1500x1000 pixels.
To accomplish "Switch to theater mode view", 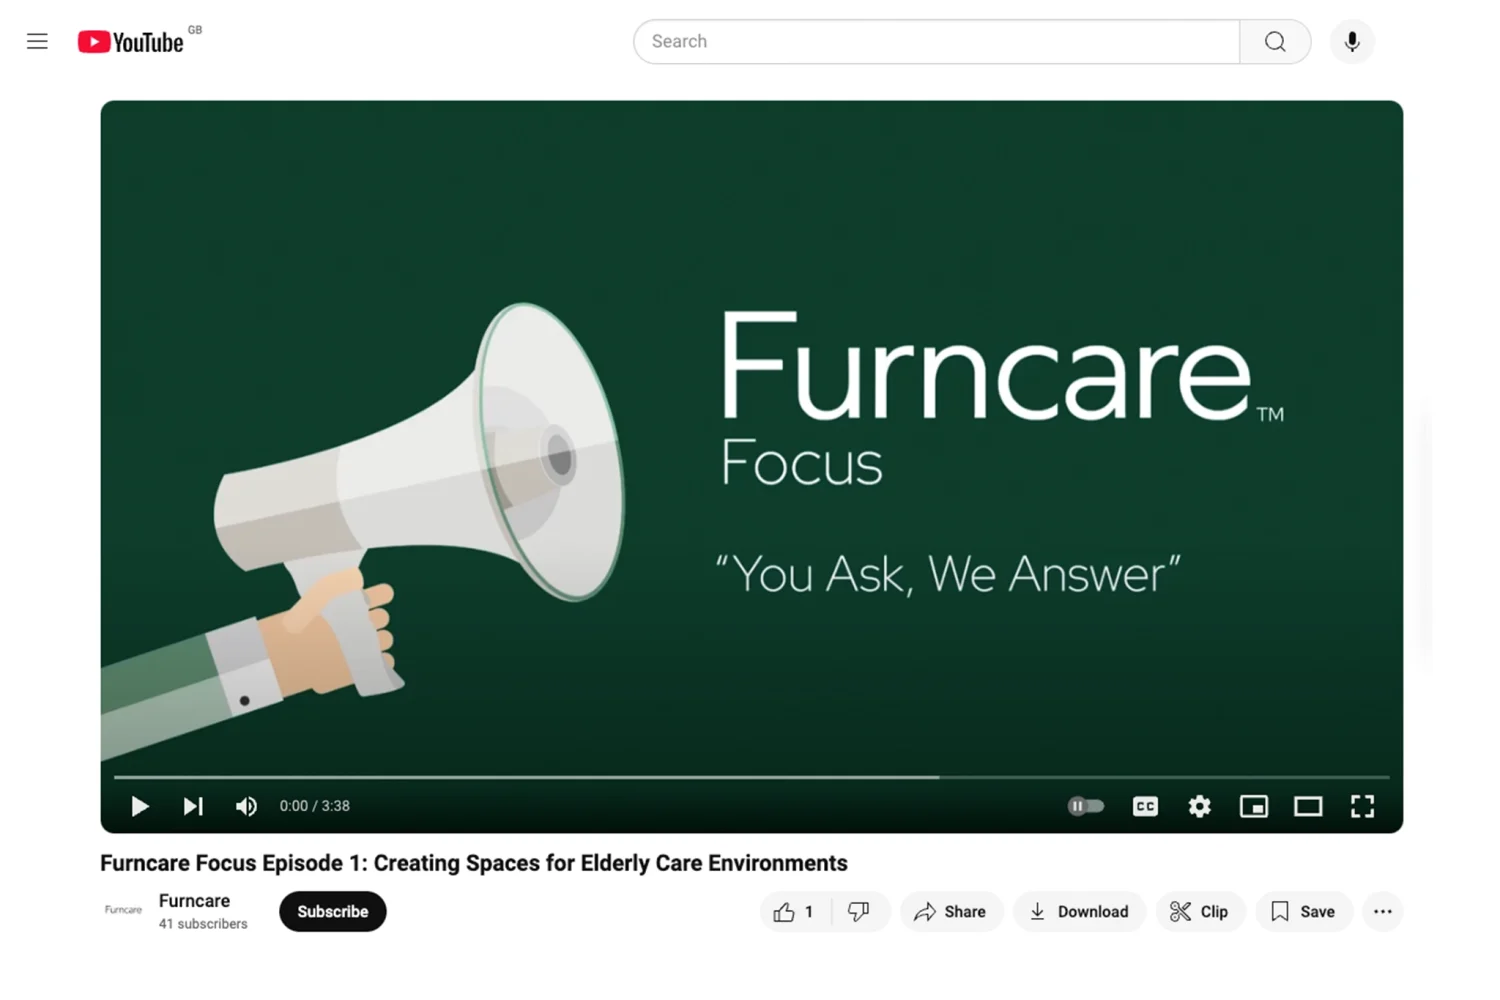I will pos(1308,806).
